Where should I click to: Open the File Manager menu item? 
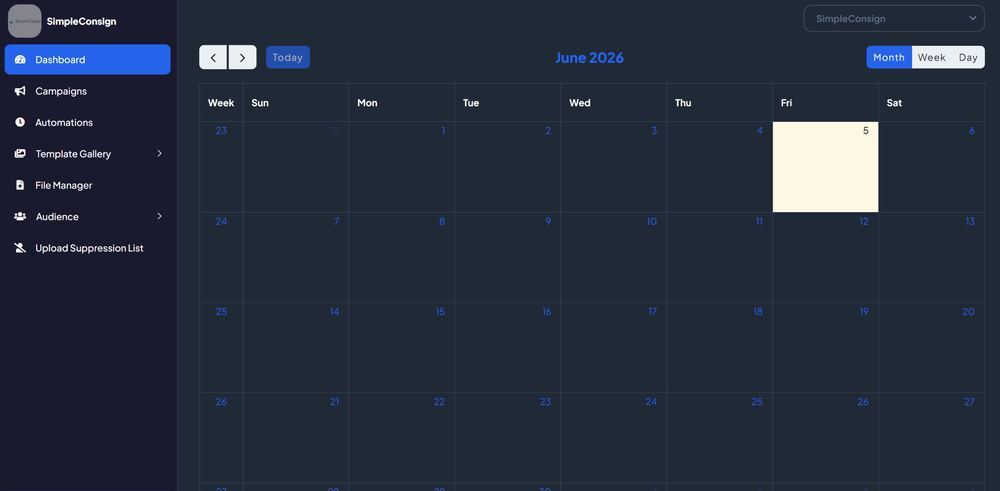[87, 185]
